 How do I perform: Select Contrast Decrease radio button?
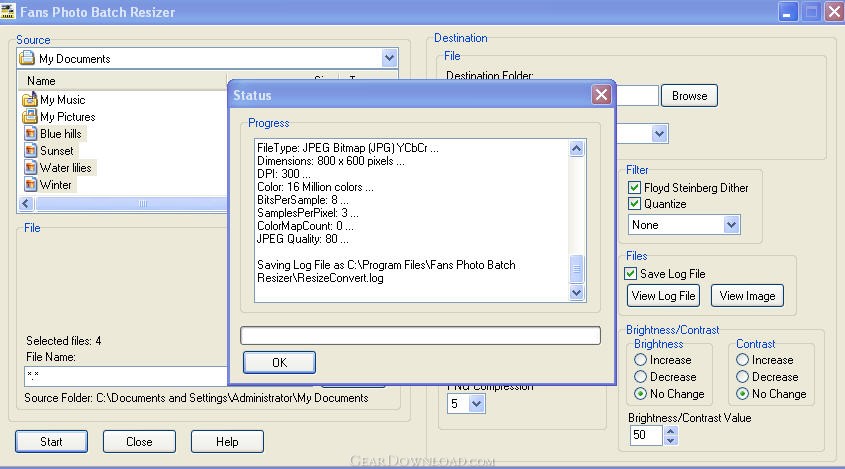point(742,376)
